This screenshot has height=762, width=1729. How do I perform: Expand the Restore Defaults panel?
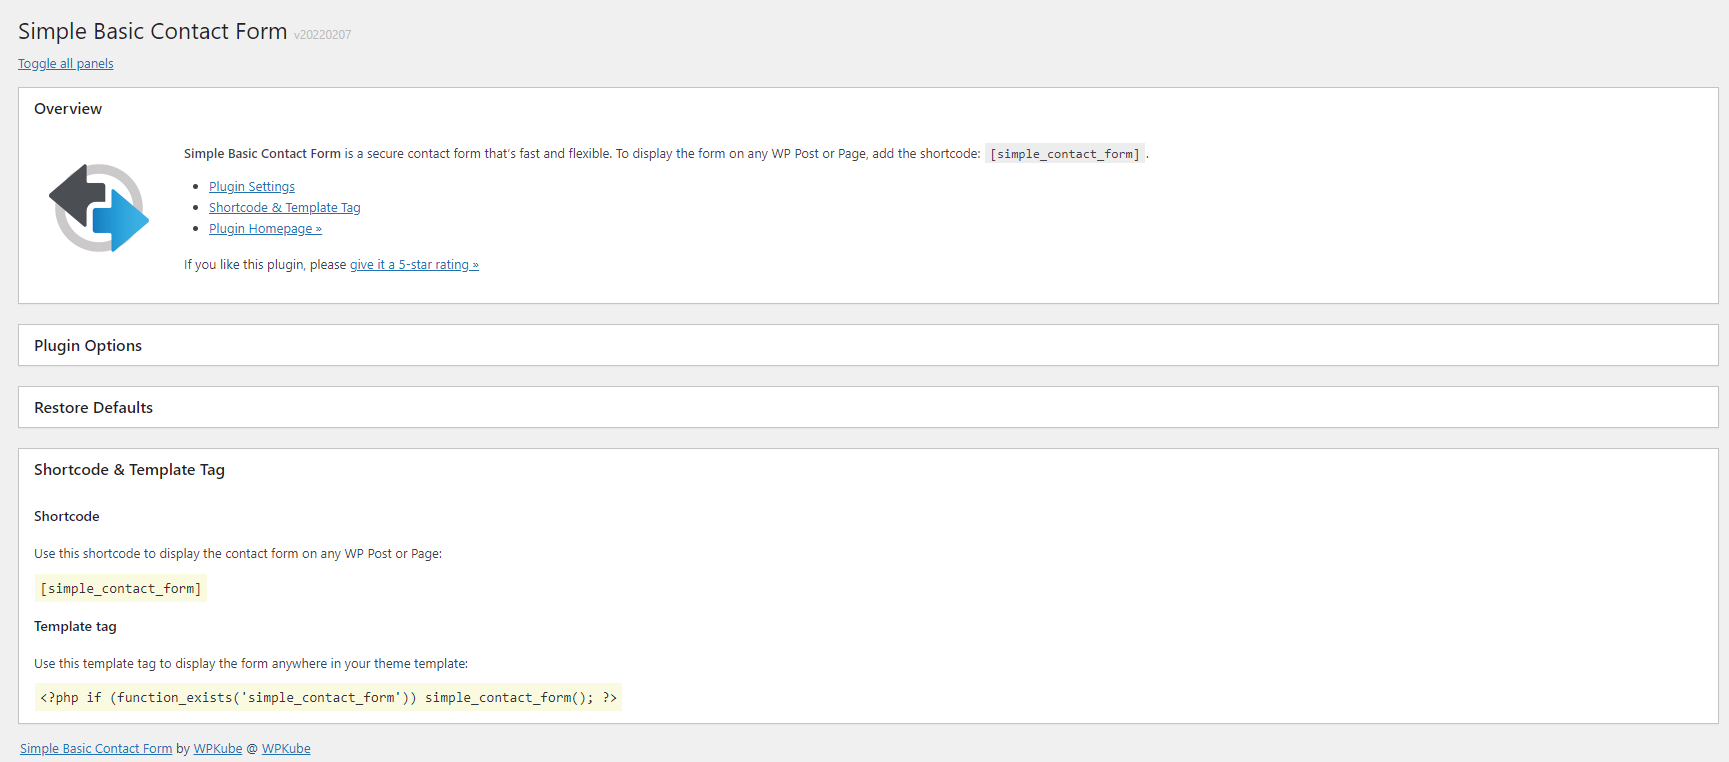[868, 407]
